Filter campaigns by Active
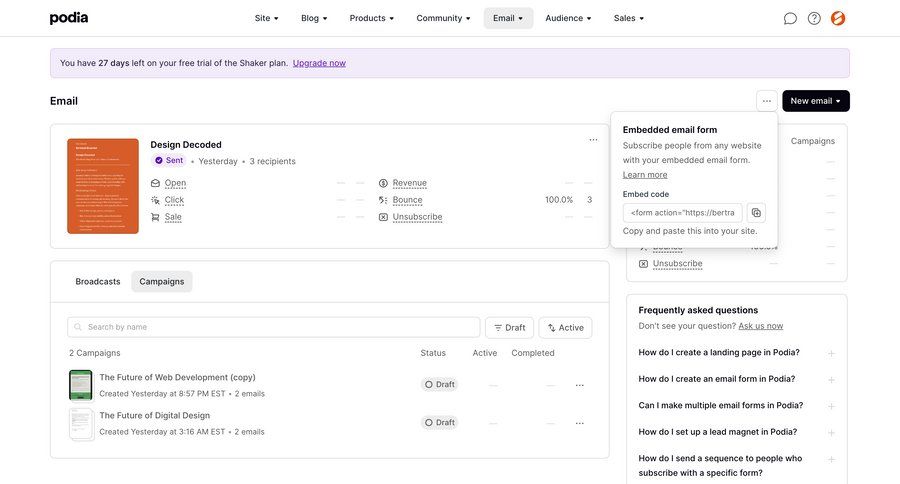This screenshot has width=900, height=484. point(565,328)
